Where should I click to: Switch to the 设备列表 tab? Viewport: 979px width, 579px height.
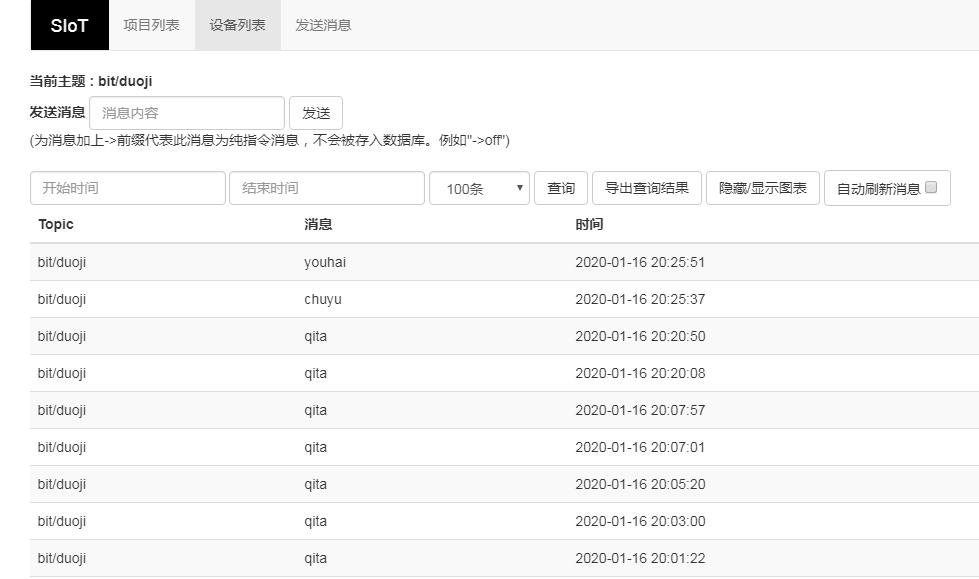click(237, 25)
